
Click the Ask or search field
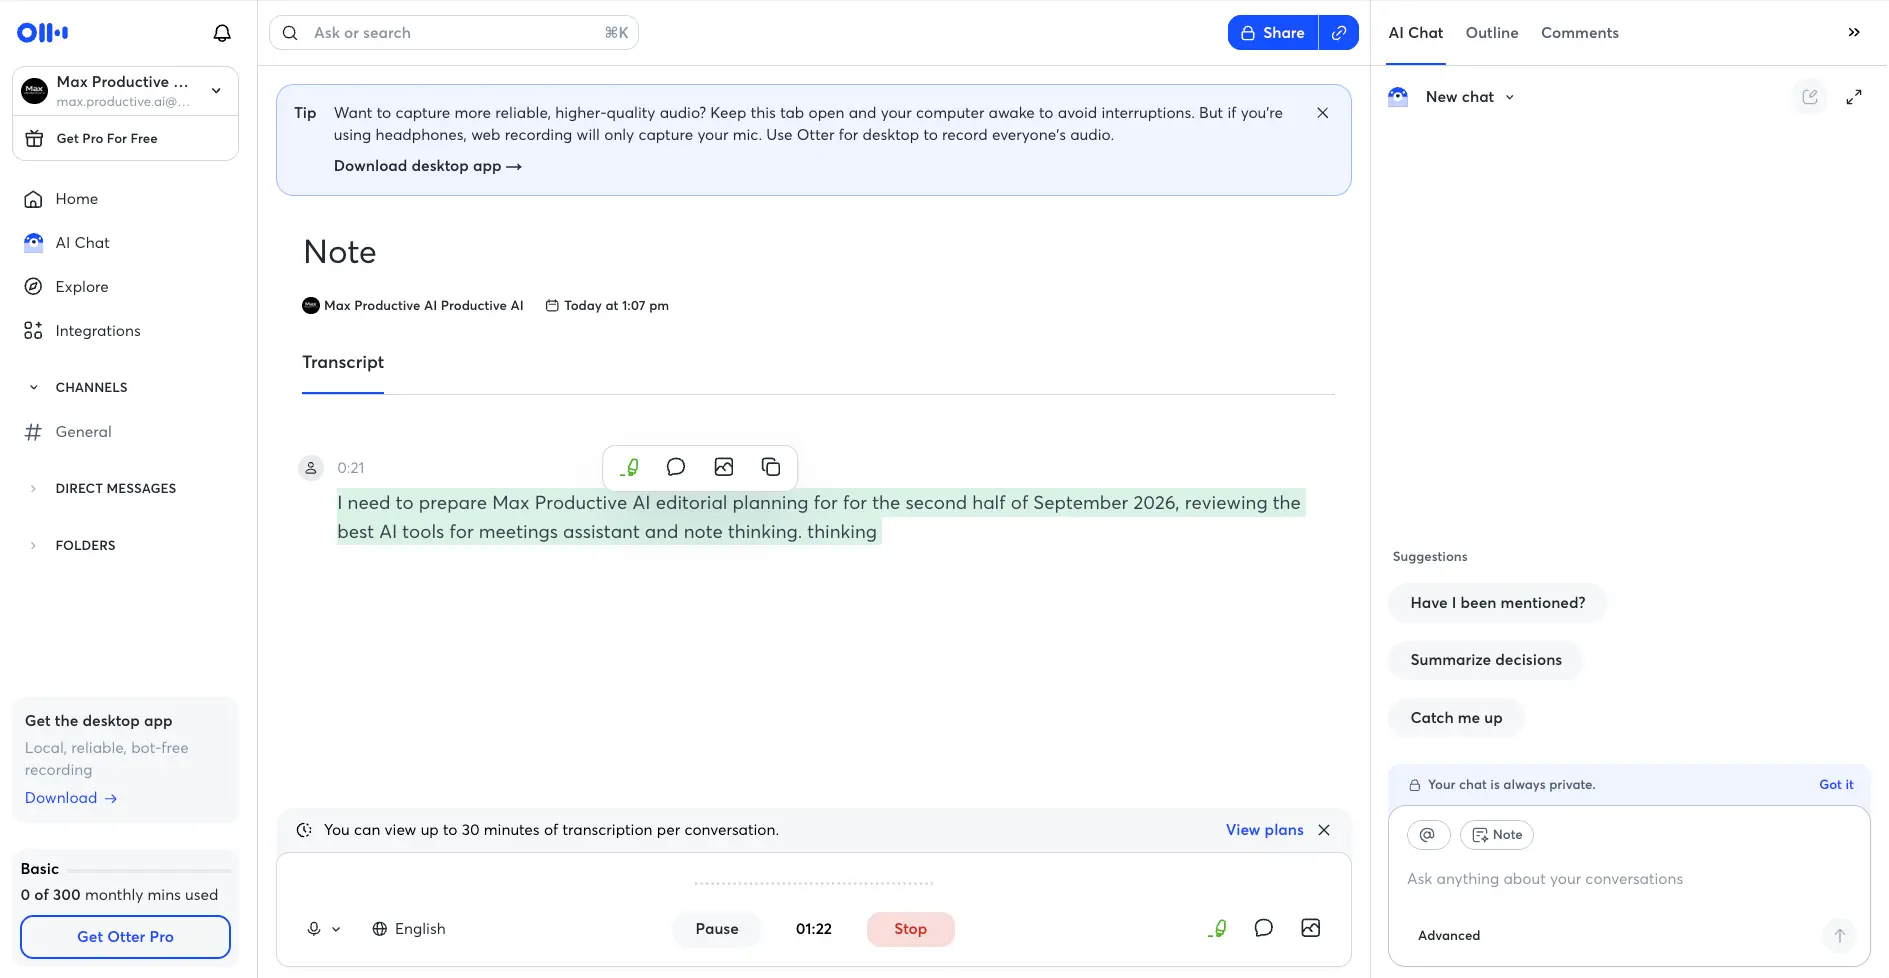[x=454, y=33]
